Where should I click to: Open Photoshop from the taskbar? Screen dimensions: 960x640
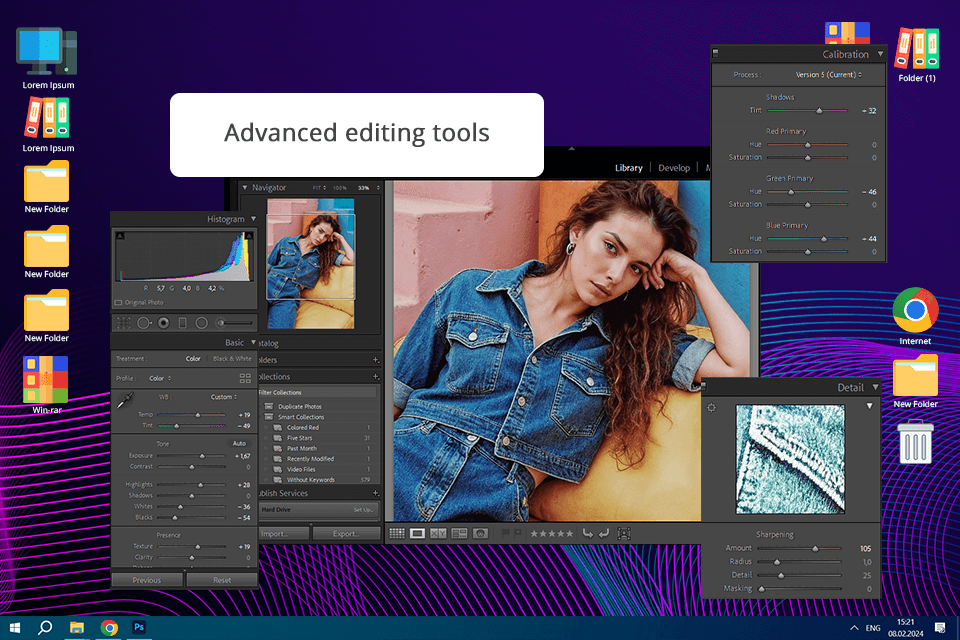pos(139,627)
